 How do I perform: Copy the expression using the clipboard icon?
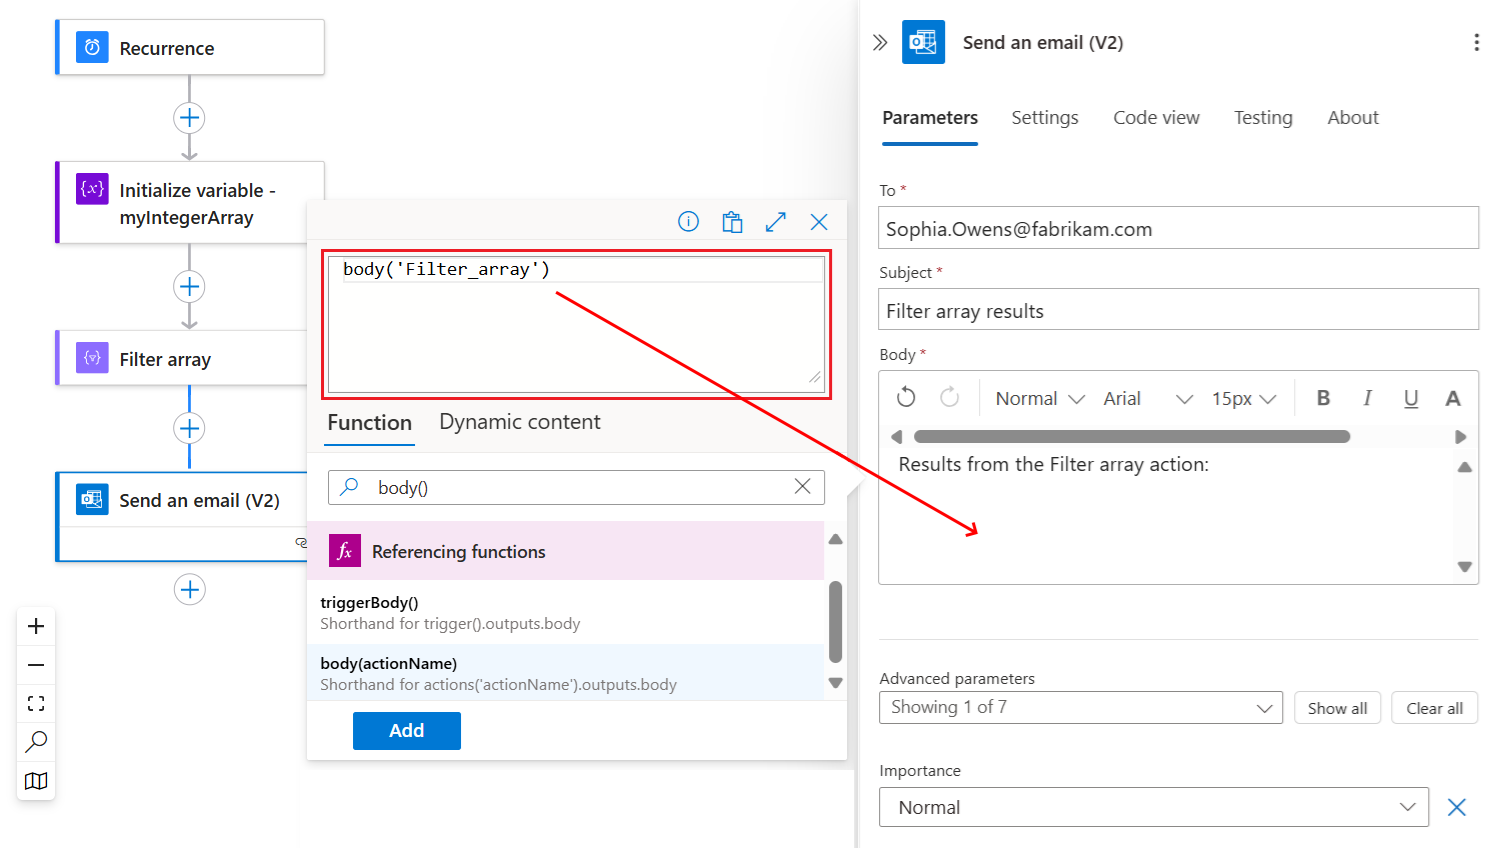[732, 222]
